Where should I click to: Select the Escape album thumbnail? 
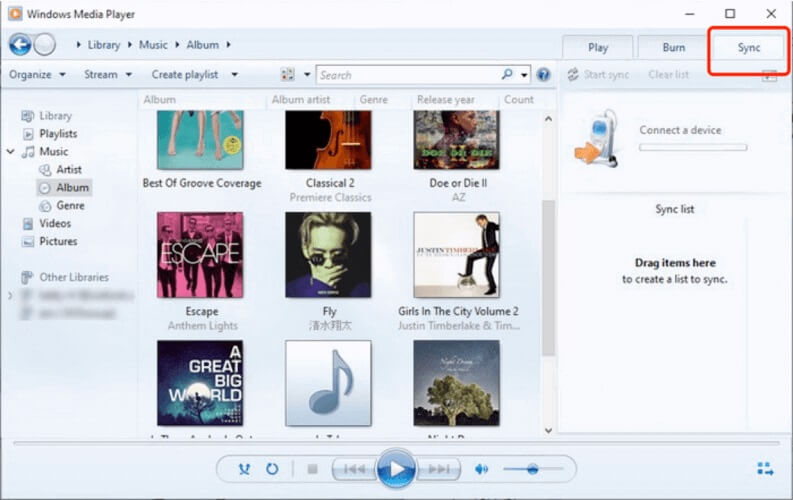(x=200, y=255)
